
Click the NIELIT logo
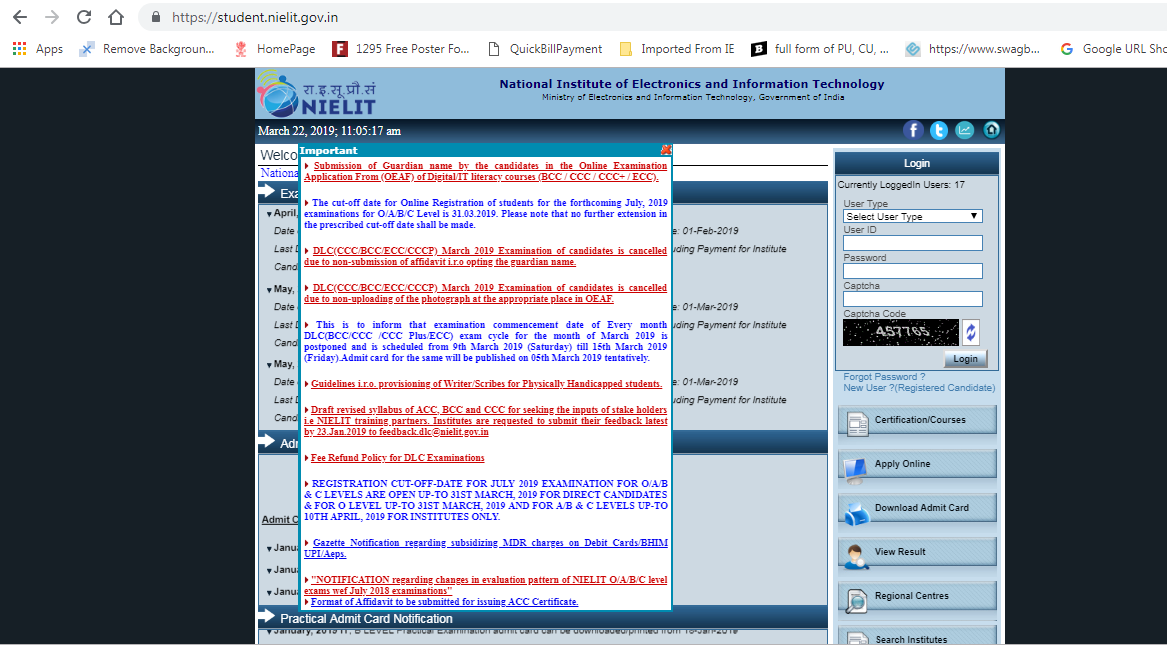317,94
